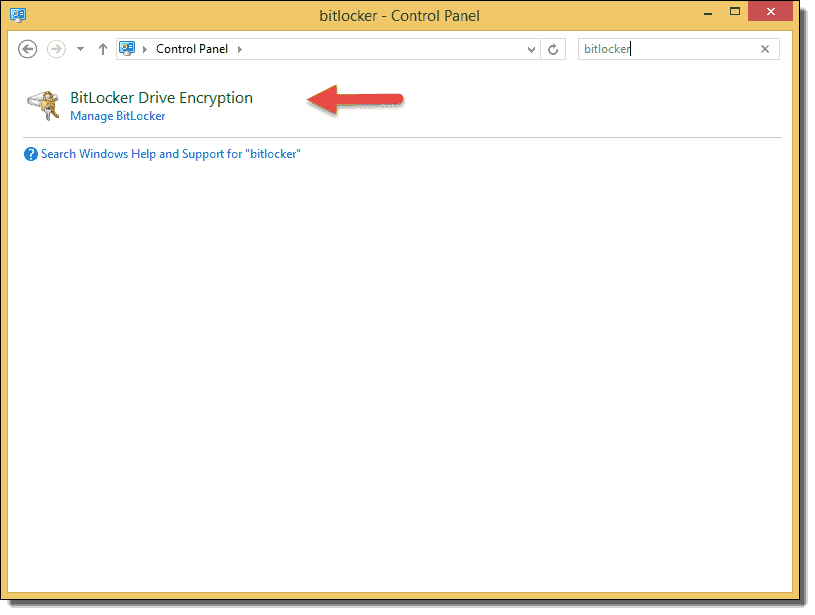Viewport: 815px width, 615px height.
Task: Select the BitLocker Drive Encryption heading
Action: [162, 97]
